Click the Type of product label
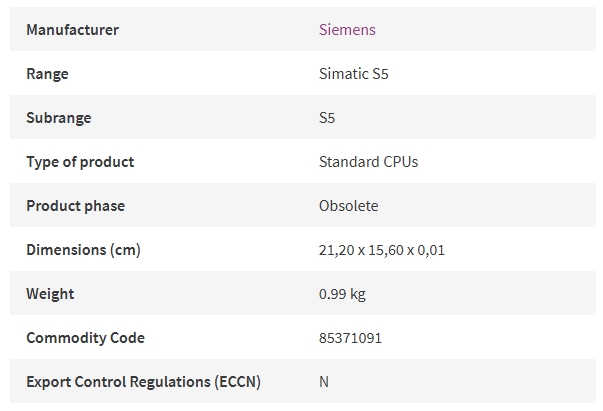The height and width of the screenshot is (411, 603). click(x=80, y=162)
